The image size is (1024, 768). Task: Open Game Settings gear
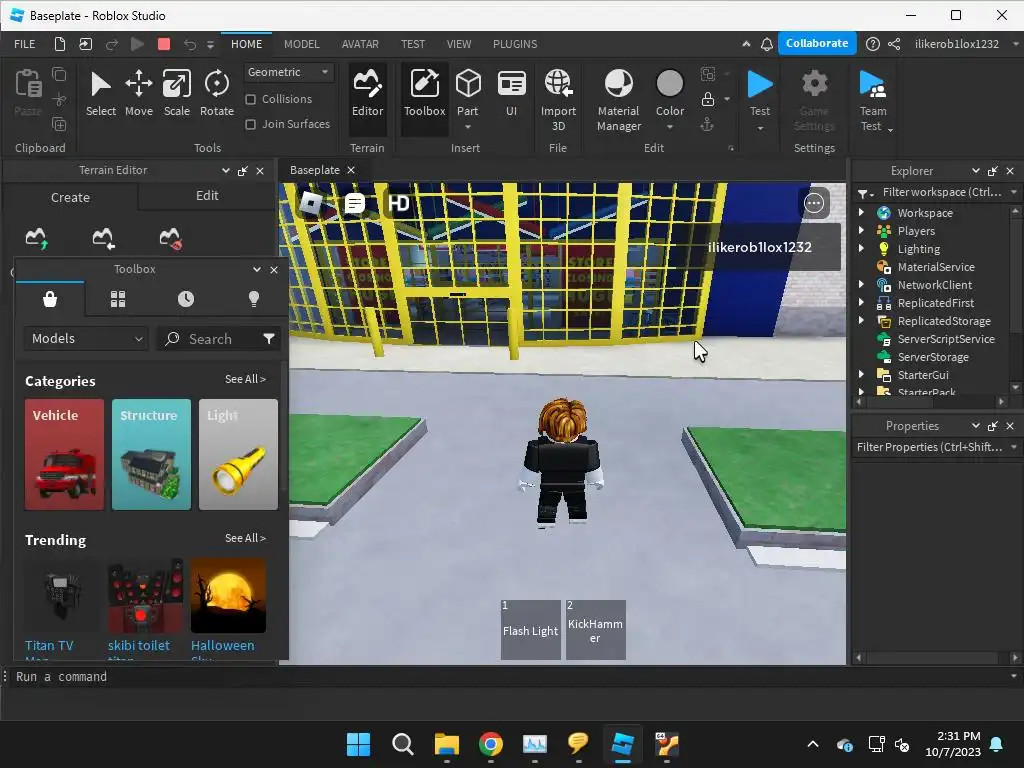pos(814,100)
